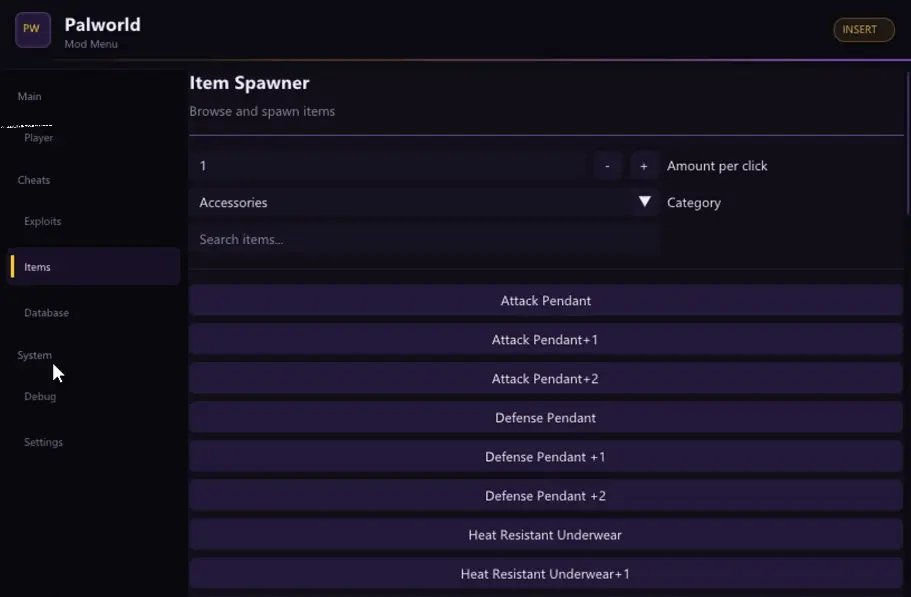Click the Amount per click label
The image size is (911, 597).
(717, 166)
